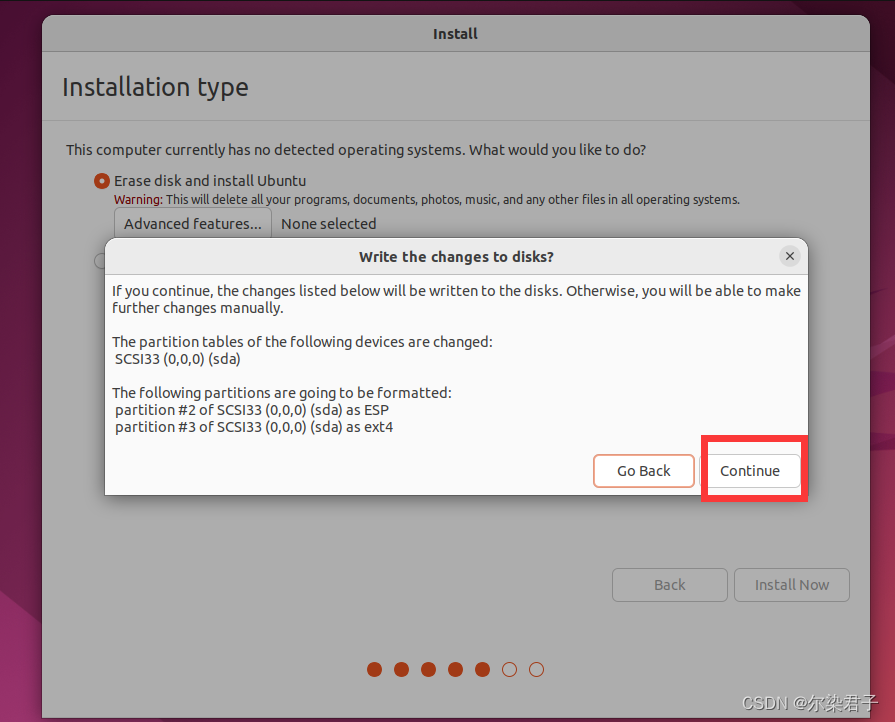The height and width of the screenshot is (722, 895).
Task: Click the Write the changes to disks? title
Action: (x=456, y=257)
